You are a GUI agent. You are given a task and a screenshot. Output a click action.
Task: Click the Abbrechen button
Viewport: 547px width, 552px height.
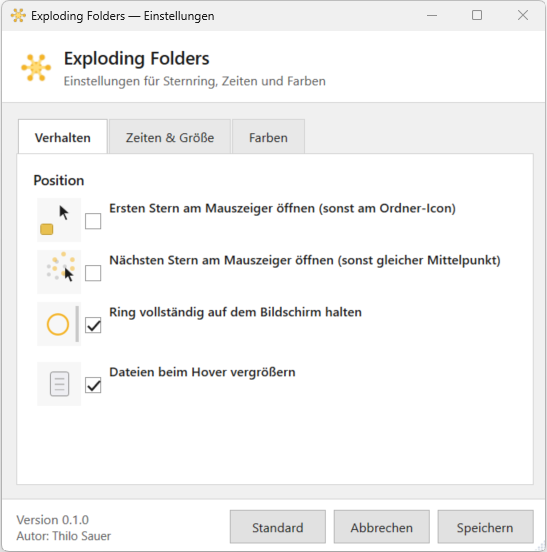[382, 527]
